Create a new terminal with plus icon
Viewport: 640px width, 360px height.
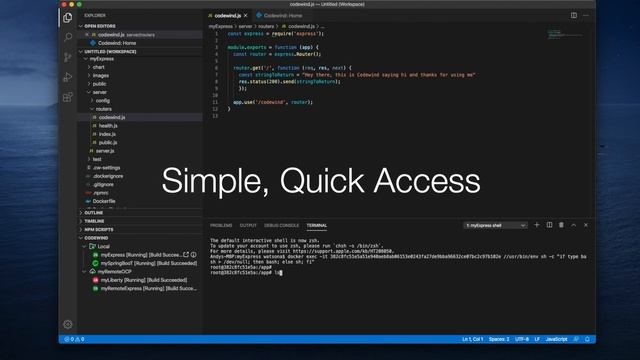pos(537,225)
